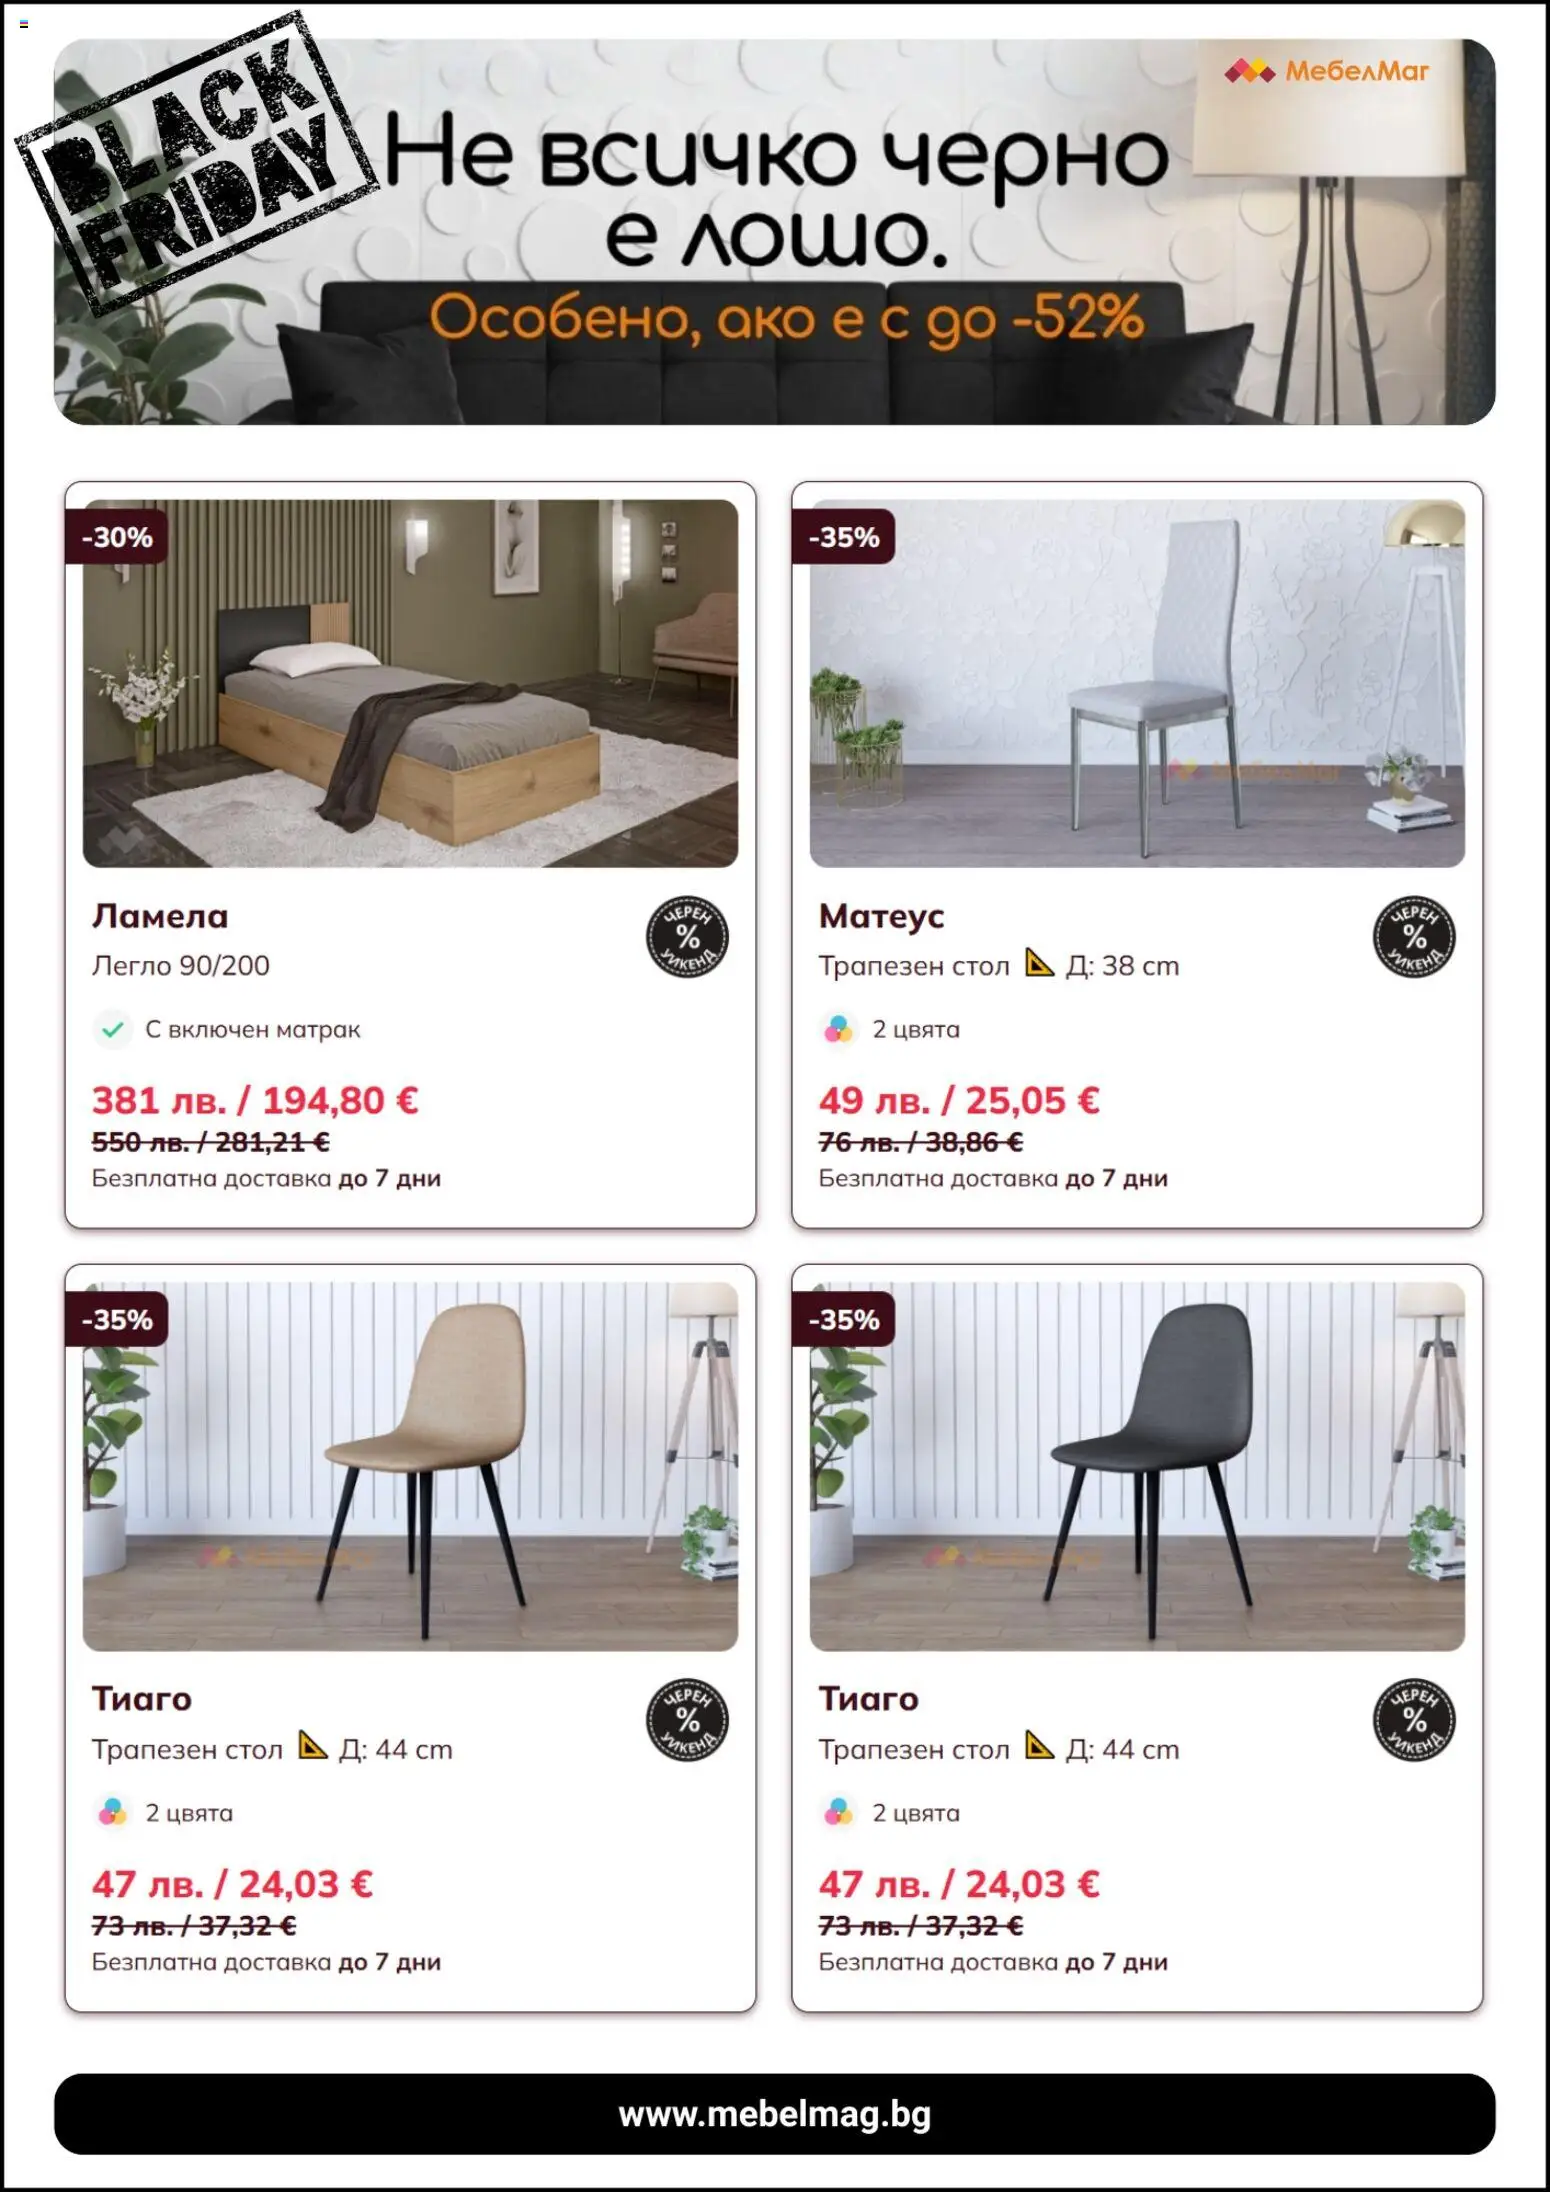Click the Черен Уикенд badge on Ламела card
The width and height of the screenshot is (1550, 2192).
[687, 937]
